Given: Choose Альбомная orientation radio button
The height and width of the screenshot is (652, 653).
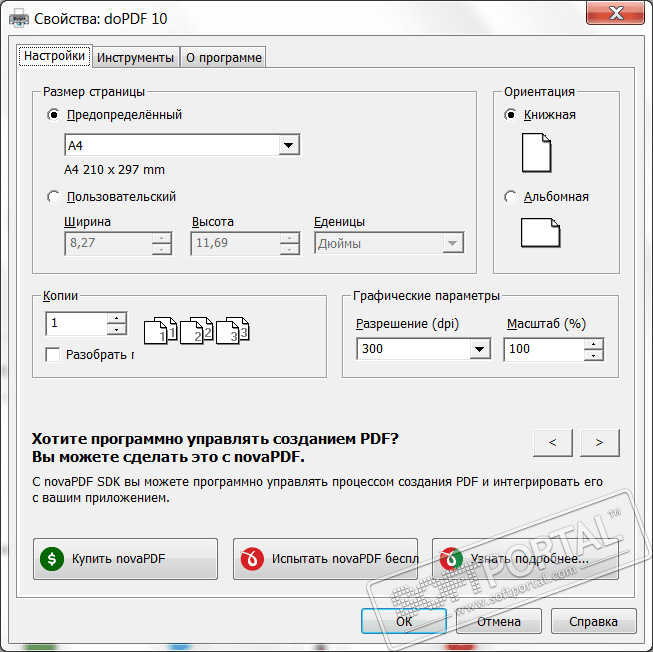Looking at the screenshot, I should [510, 197].
